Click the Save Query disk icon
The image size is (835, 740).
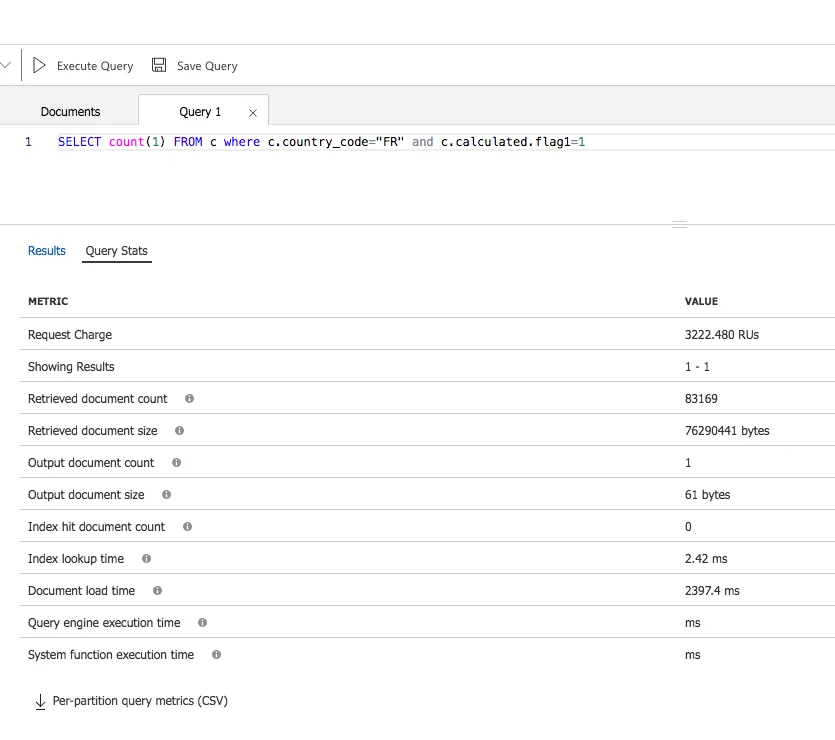pyautogui.click(x=159, y=65)
